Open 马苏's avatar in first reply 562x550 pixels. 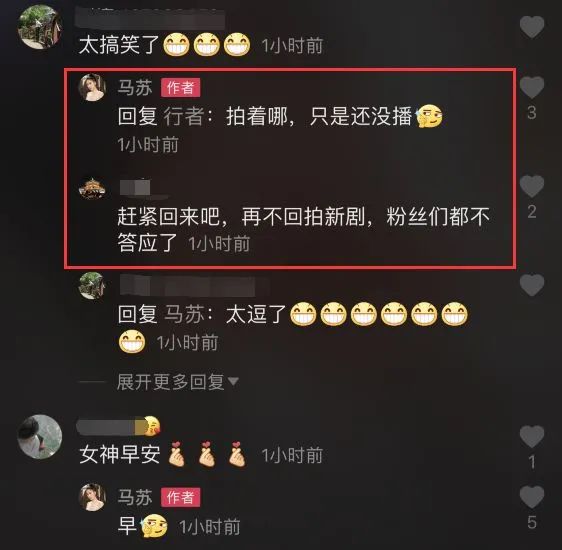pyautogui.click(x=92, y=87)
